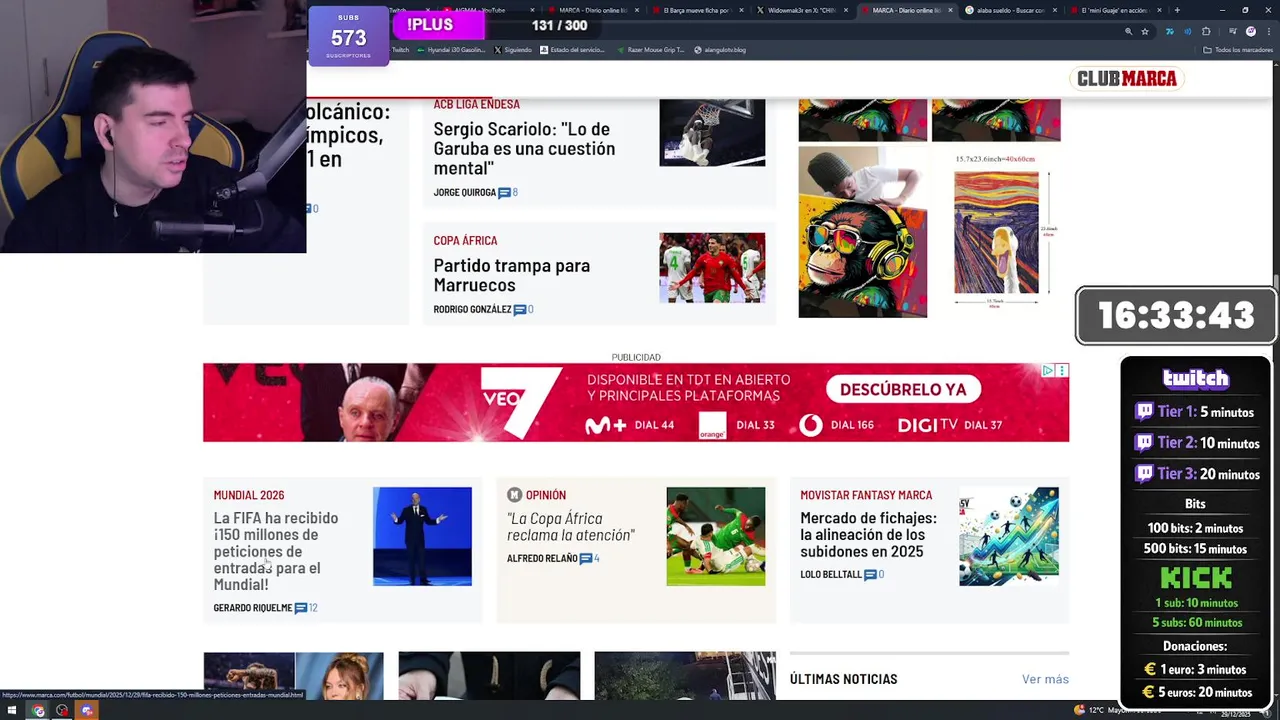
Task: Open the 'Siguiendo' X bookmark
Action: (513, 50)
